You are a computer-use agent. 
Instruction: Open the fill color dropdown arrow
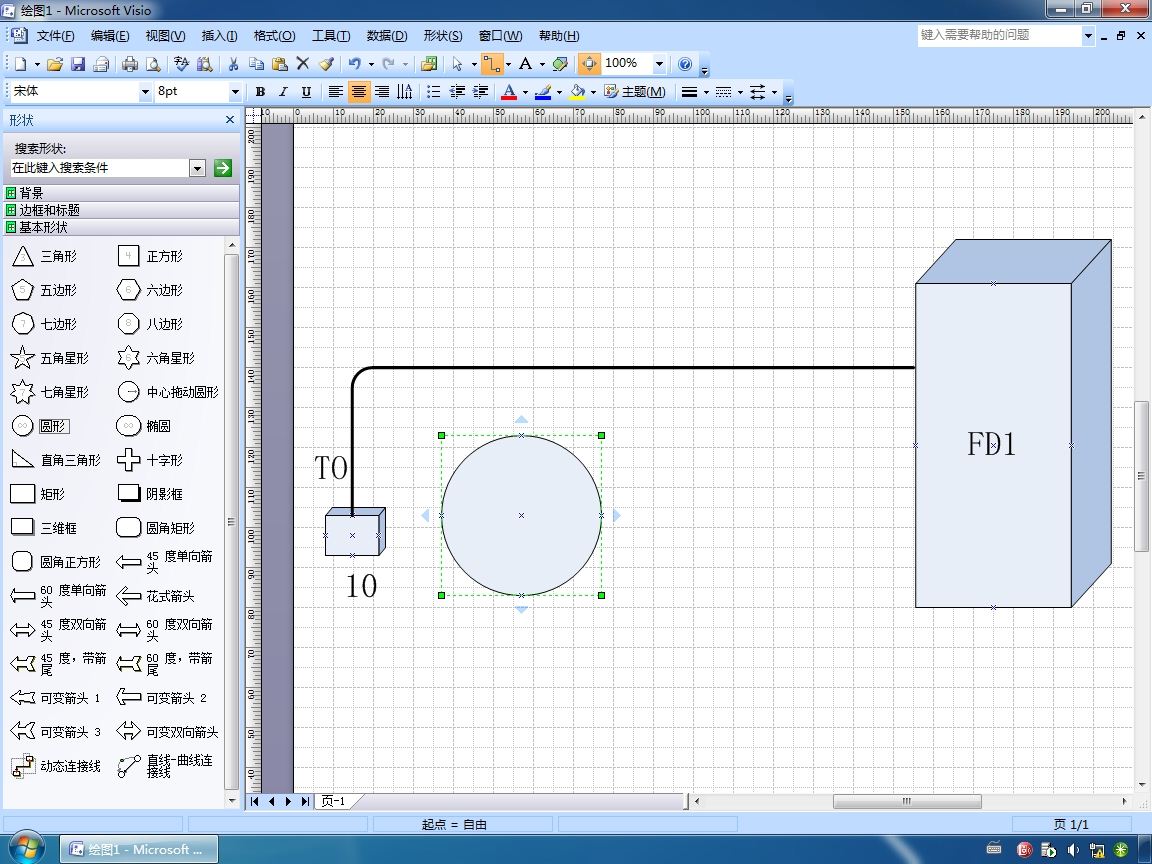[593, 92]
